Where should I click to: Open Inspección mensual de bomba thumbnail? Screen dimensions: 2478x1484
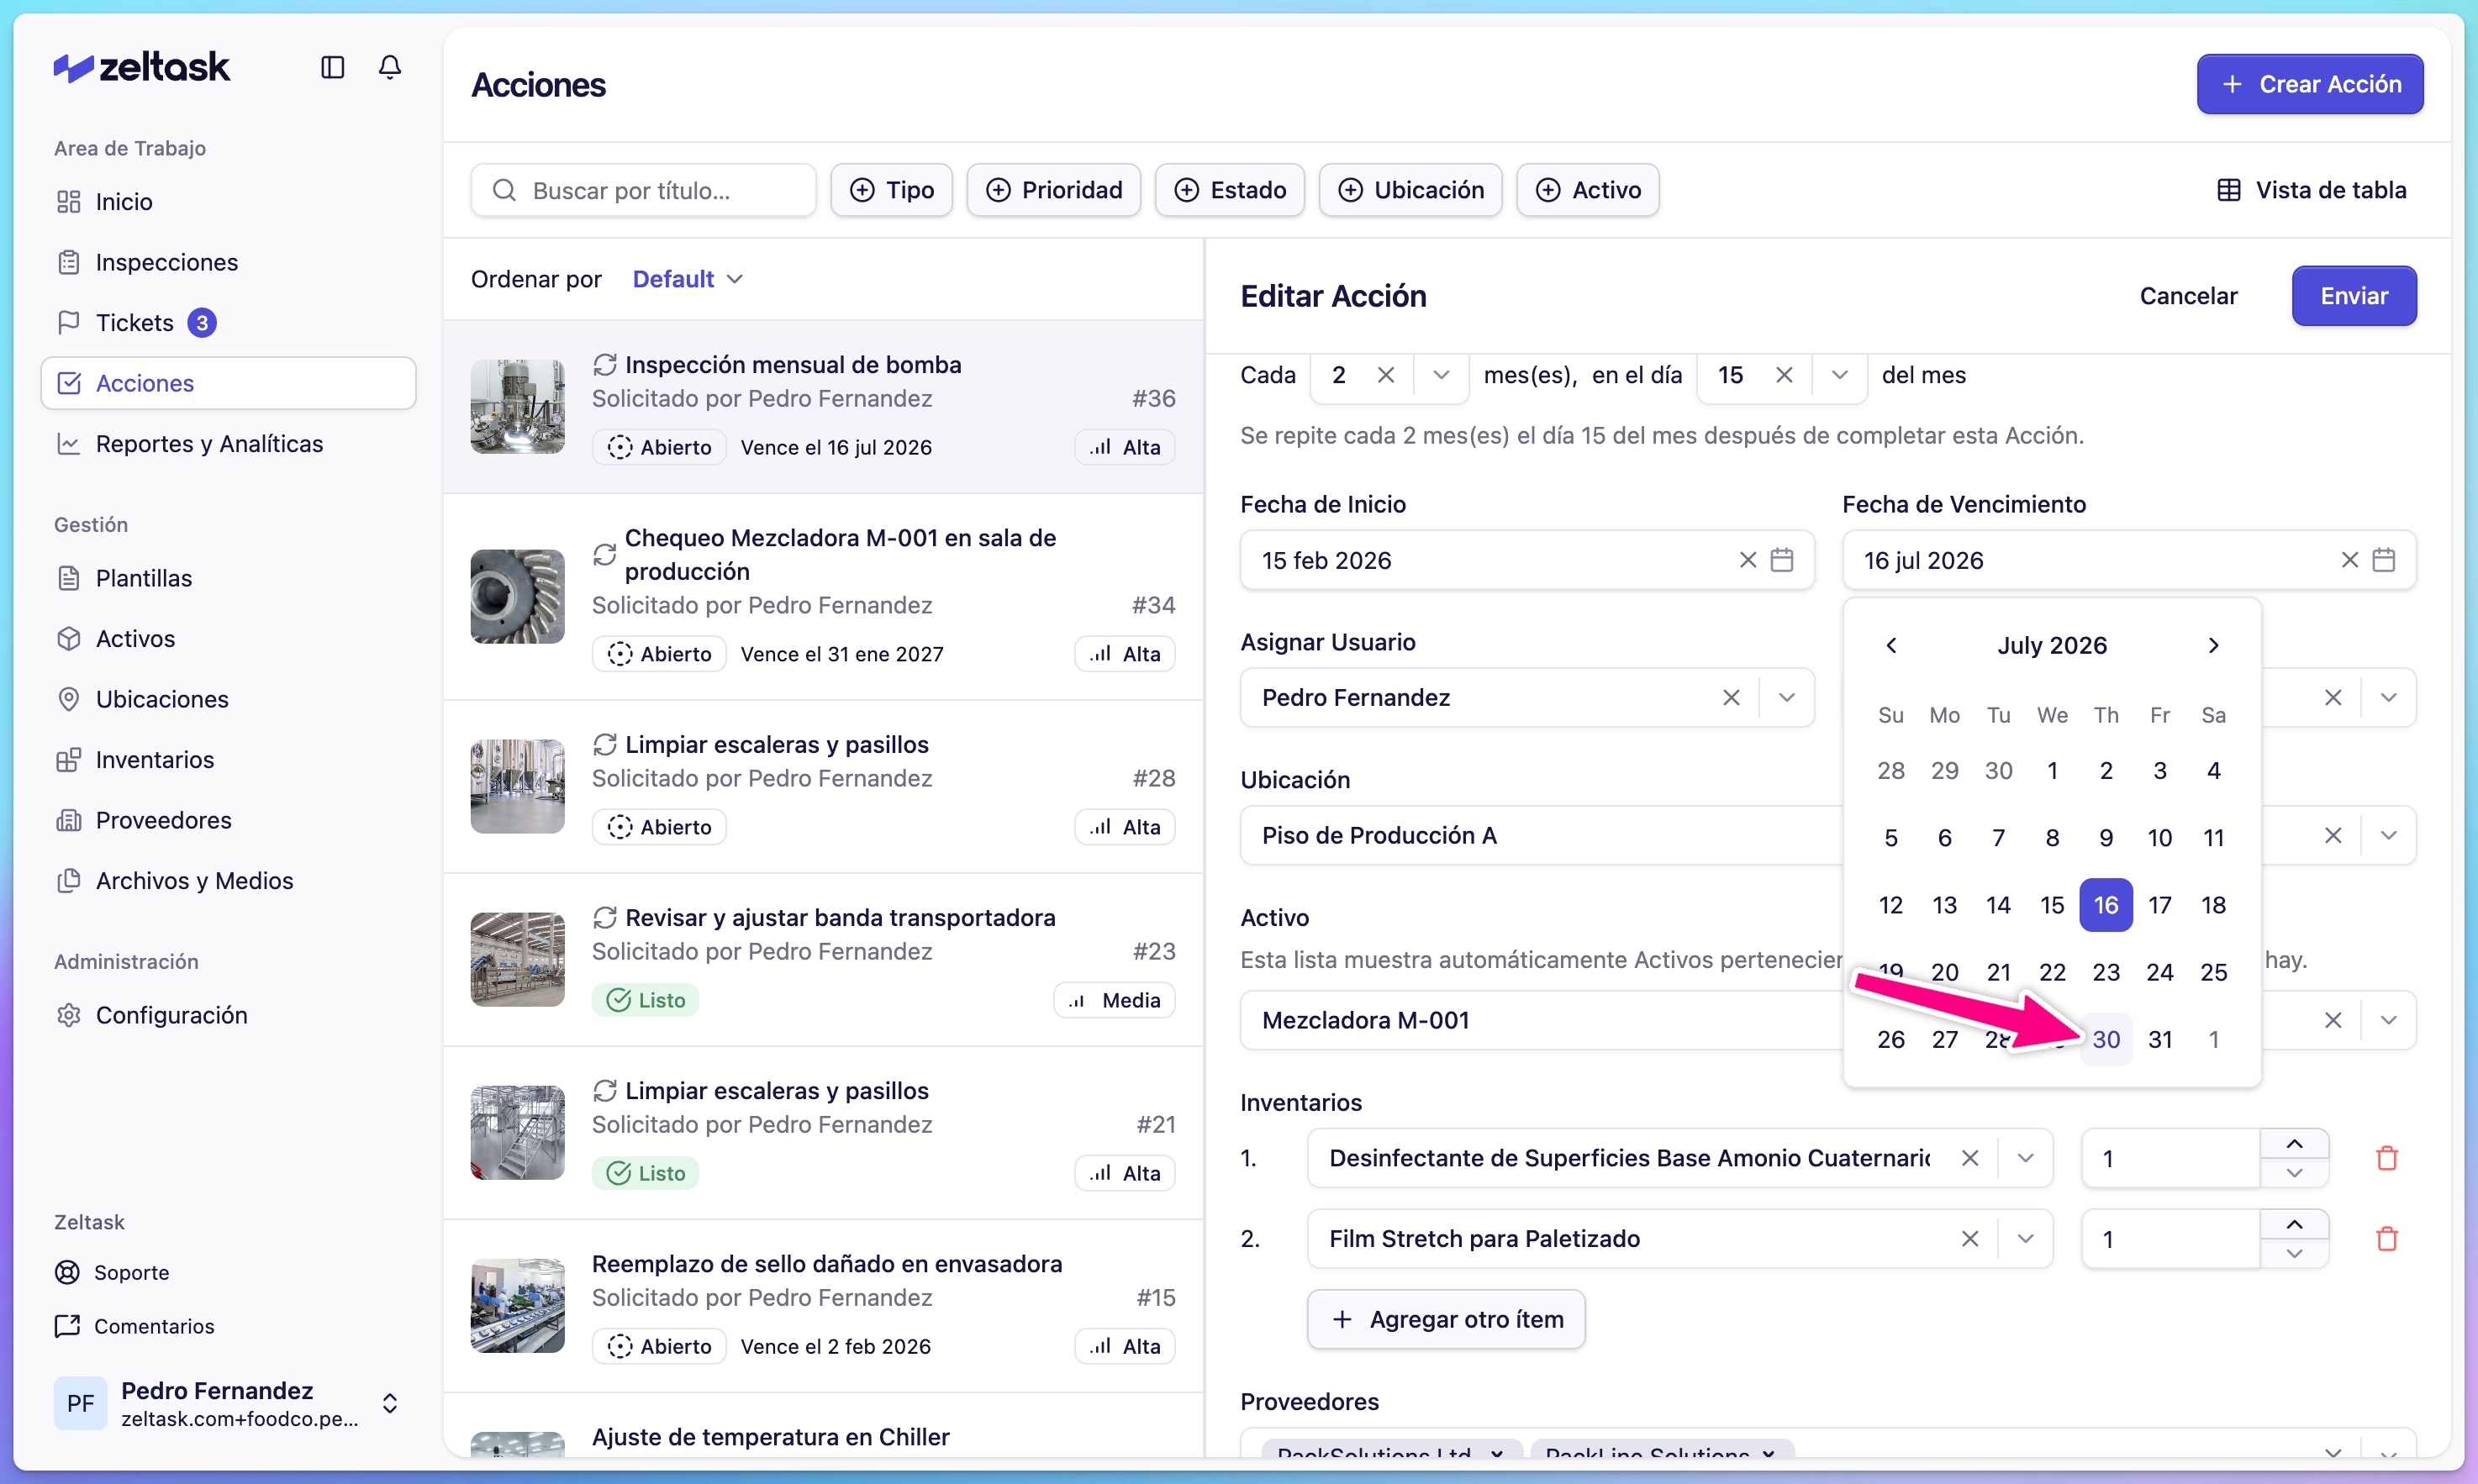pyautogui.click(x=517, y=407)
